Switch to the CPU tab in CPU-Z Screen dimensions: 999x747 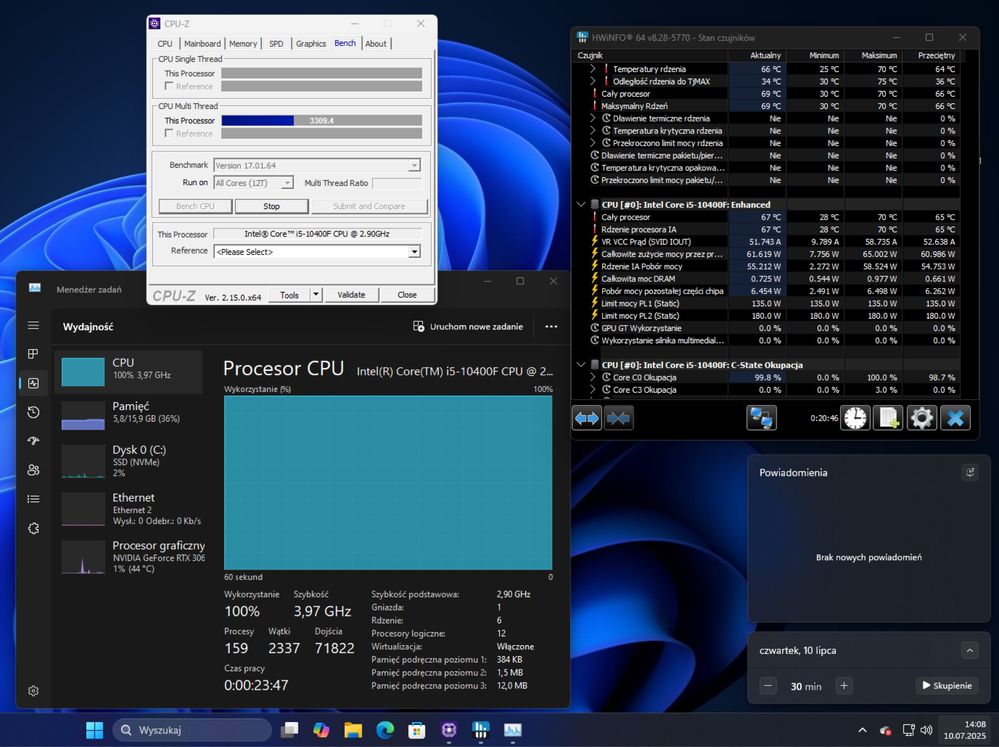click(165, 43)
